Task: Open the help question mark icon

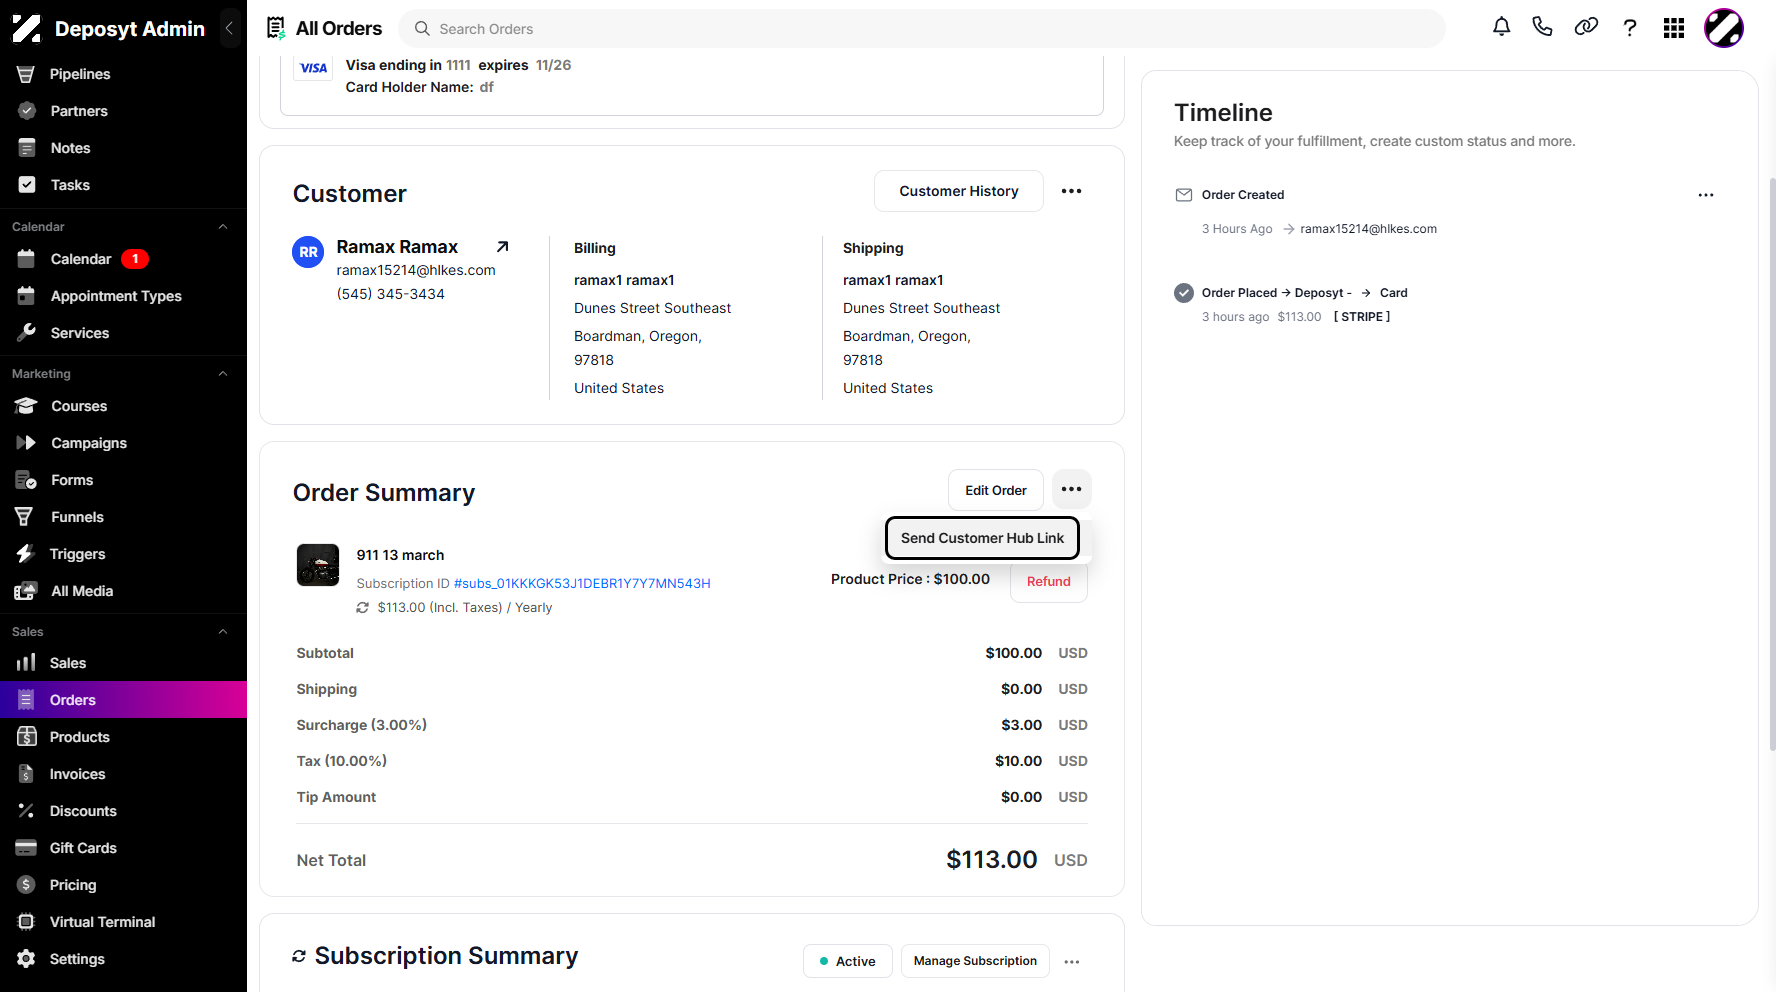Action: pos(1630,28)
